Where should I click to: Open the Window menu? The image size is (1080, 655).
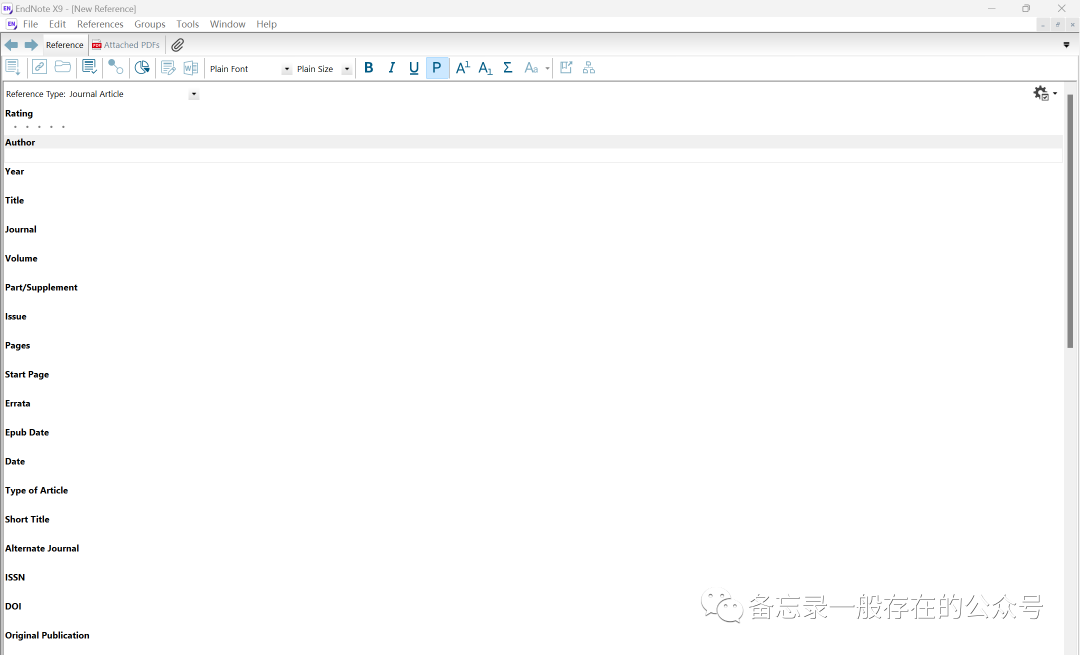point(227,24)
